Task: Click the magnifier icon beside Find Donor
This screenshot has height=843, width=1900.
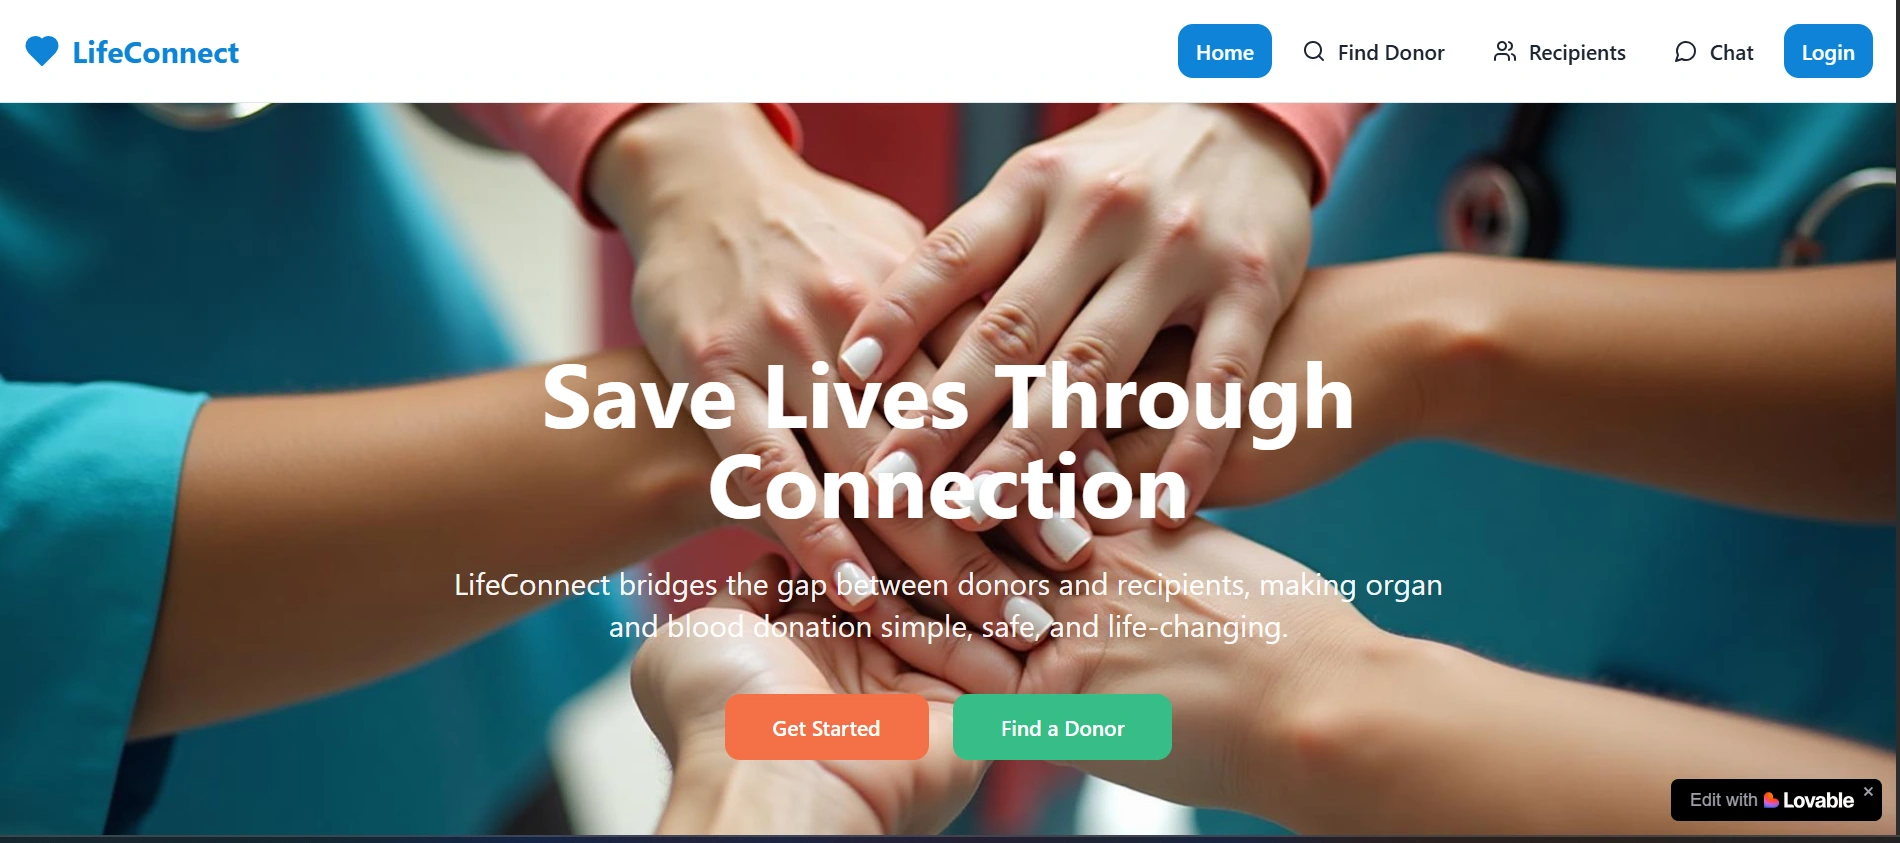Action: [1313, 51]
